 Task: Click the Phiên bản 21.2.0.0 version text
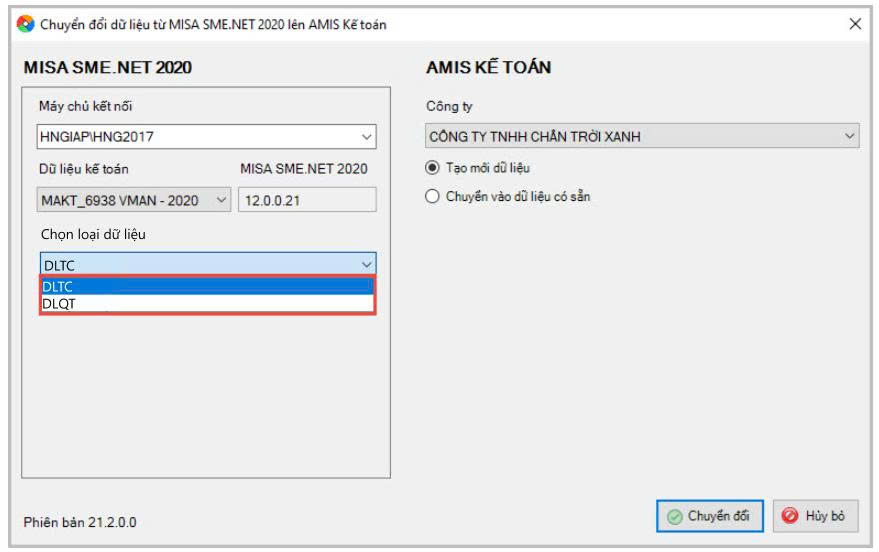click(80, 522)
